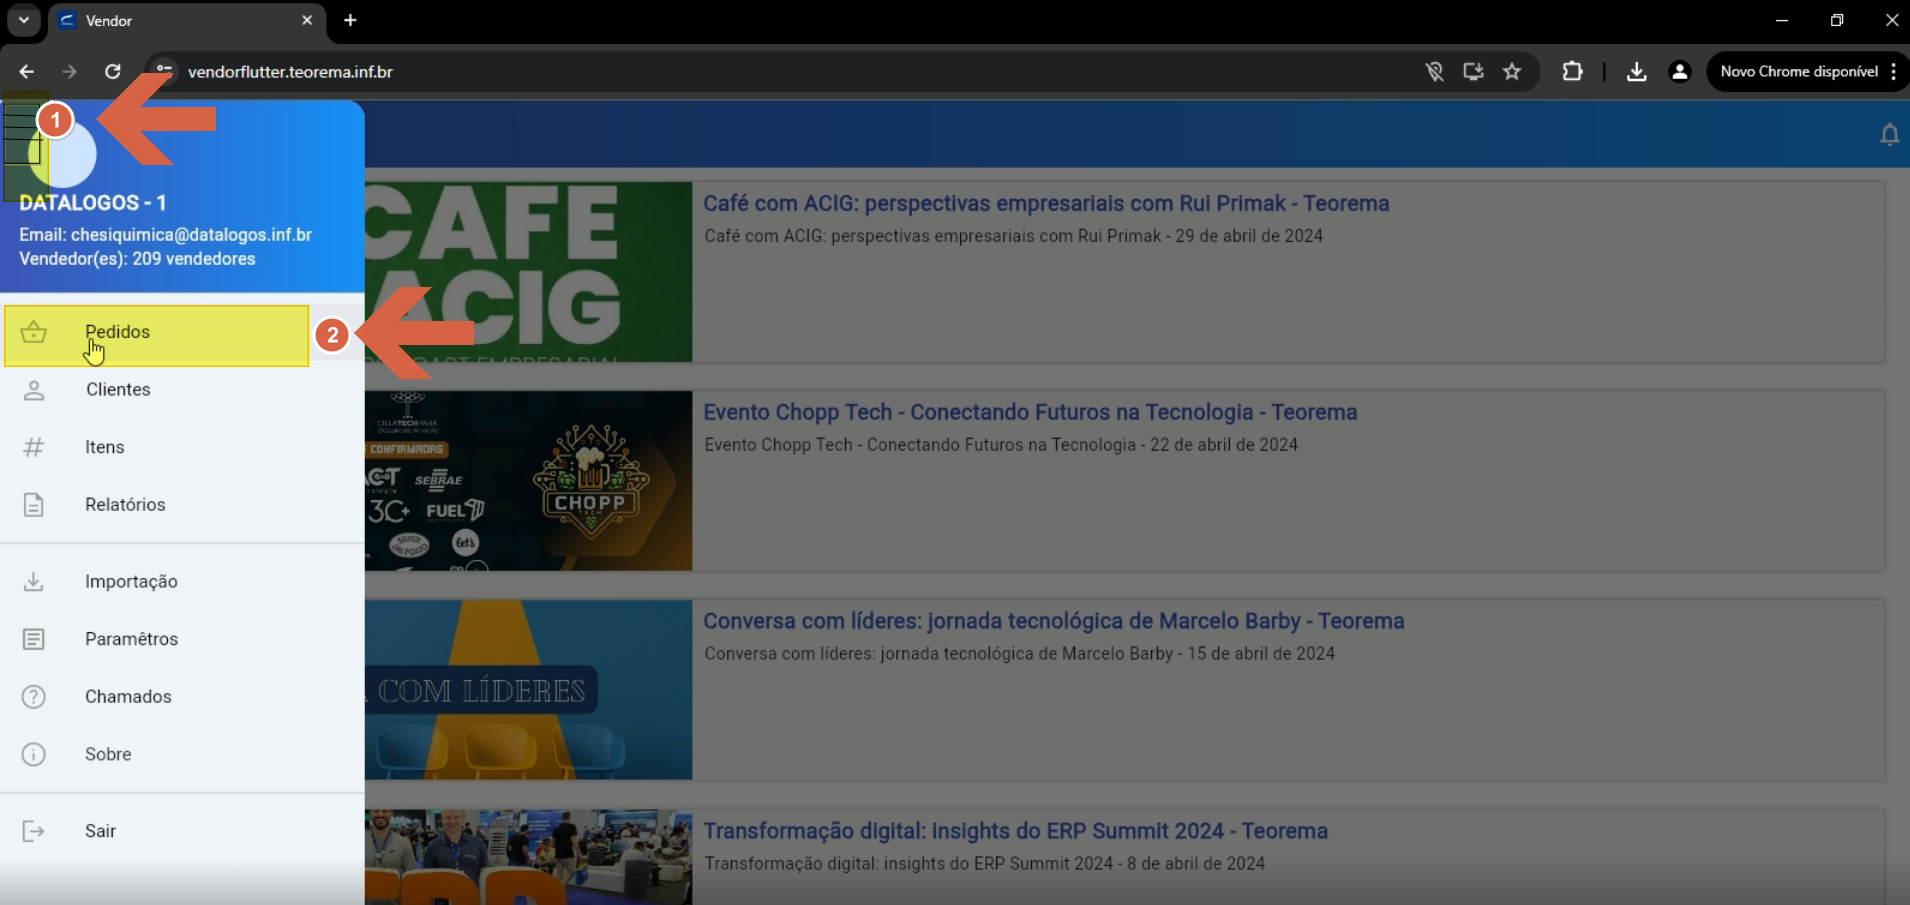Minimize the Chrome window
This screenshot has width=1910, height=905.
click(x=1781, y=20)
